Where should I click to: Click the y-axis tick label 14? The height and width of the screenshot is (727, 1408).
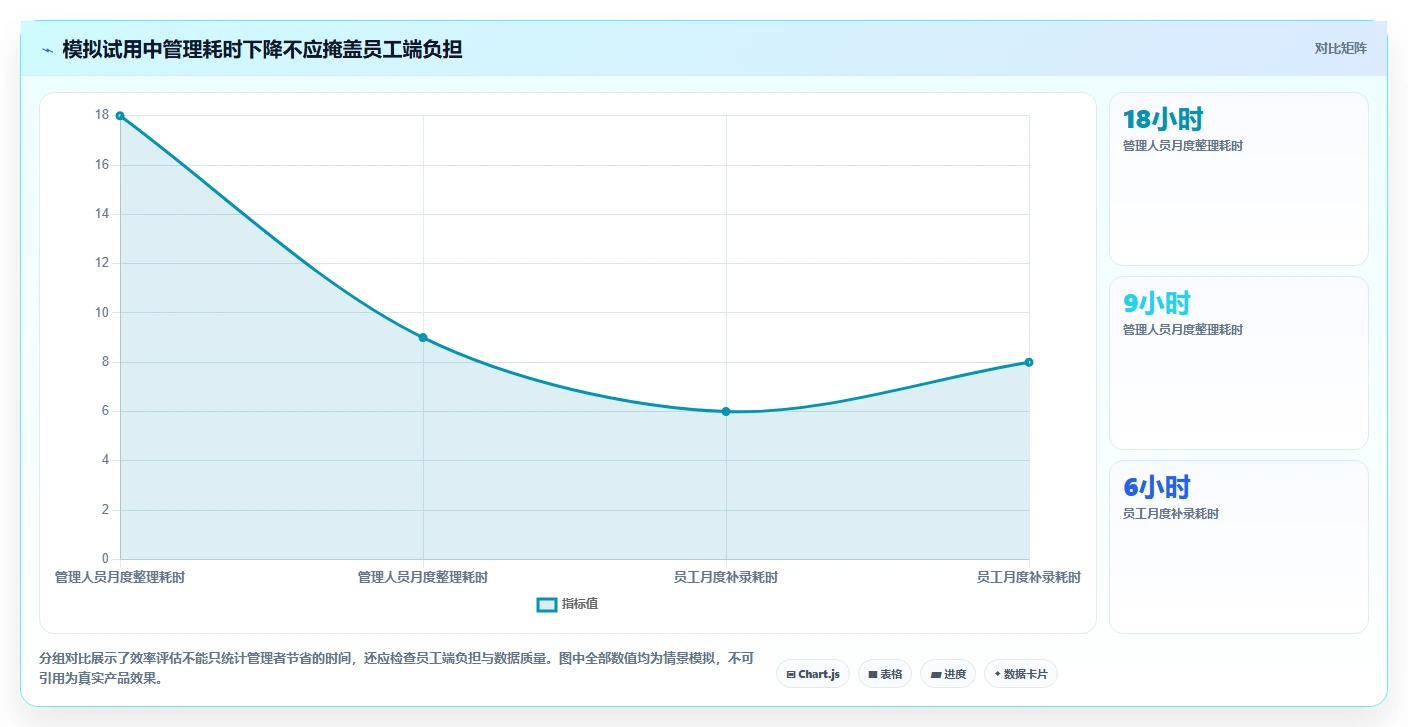(102, 214)
